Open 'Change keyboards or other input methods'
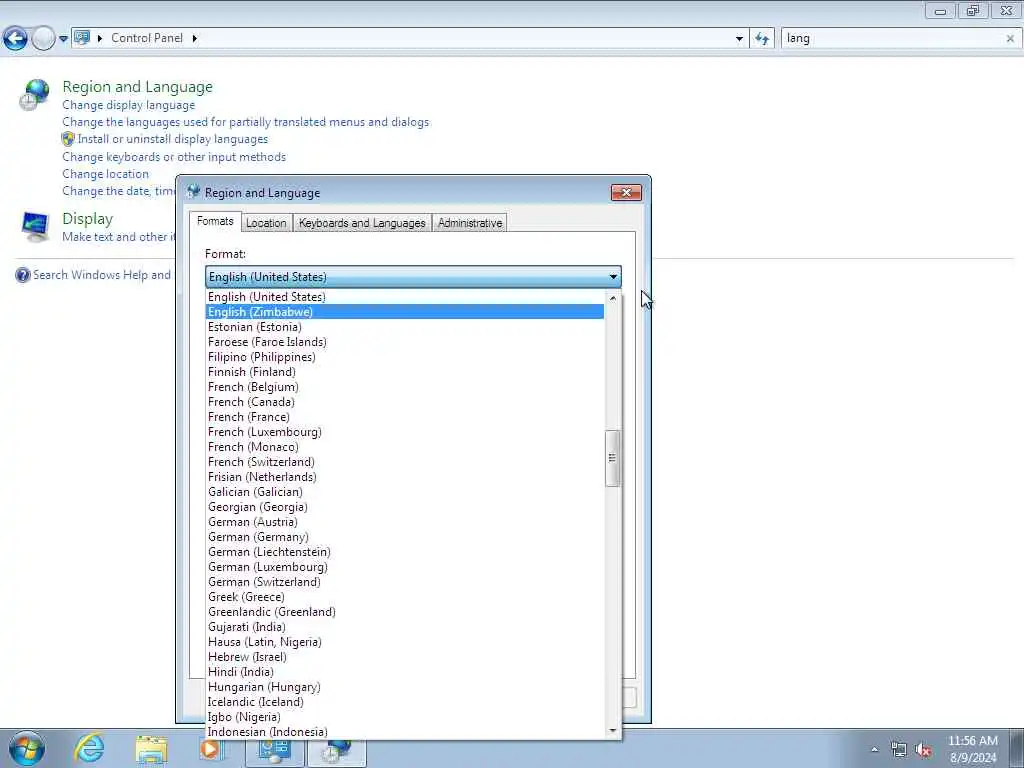This screenshot has width=1024, height=768. [x=174, y=157]
